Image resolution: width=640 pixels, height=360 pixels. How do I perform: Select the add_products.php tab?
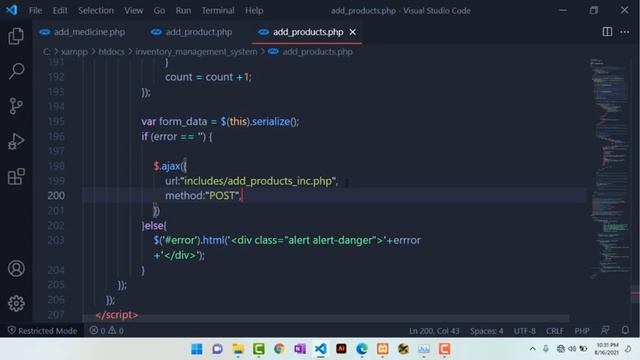point(308,32)
